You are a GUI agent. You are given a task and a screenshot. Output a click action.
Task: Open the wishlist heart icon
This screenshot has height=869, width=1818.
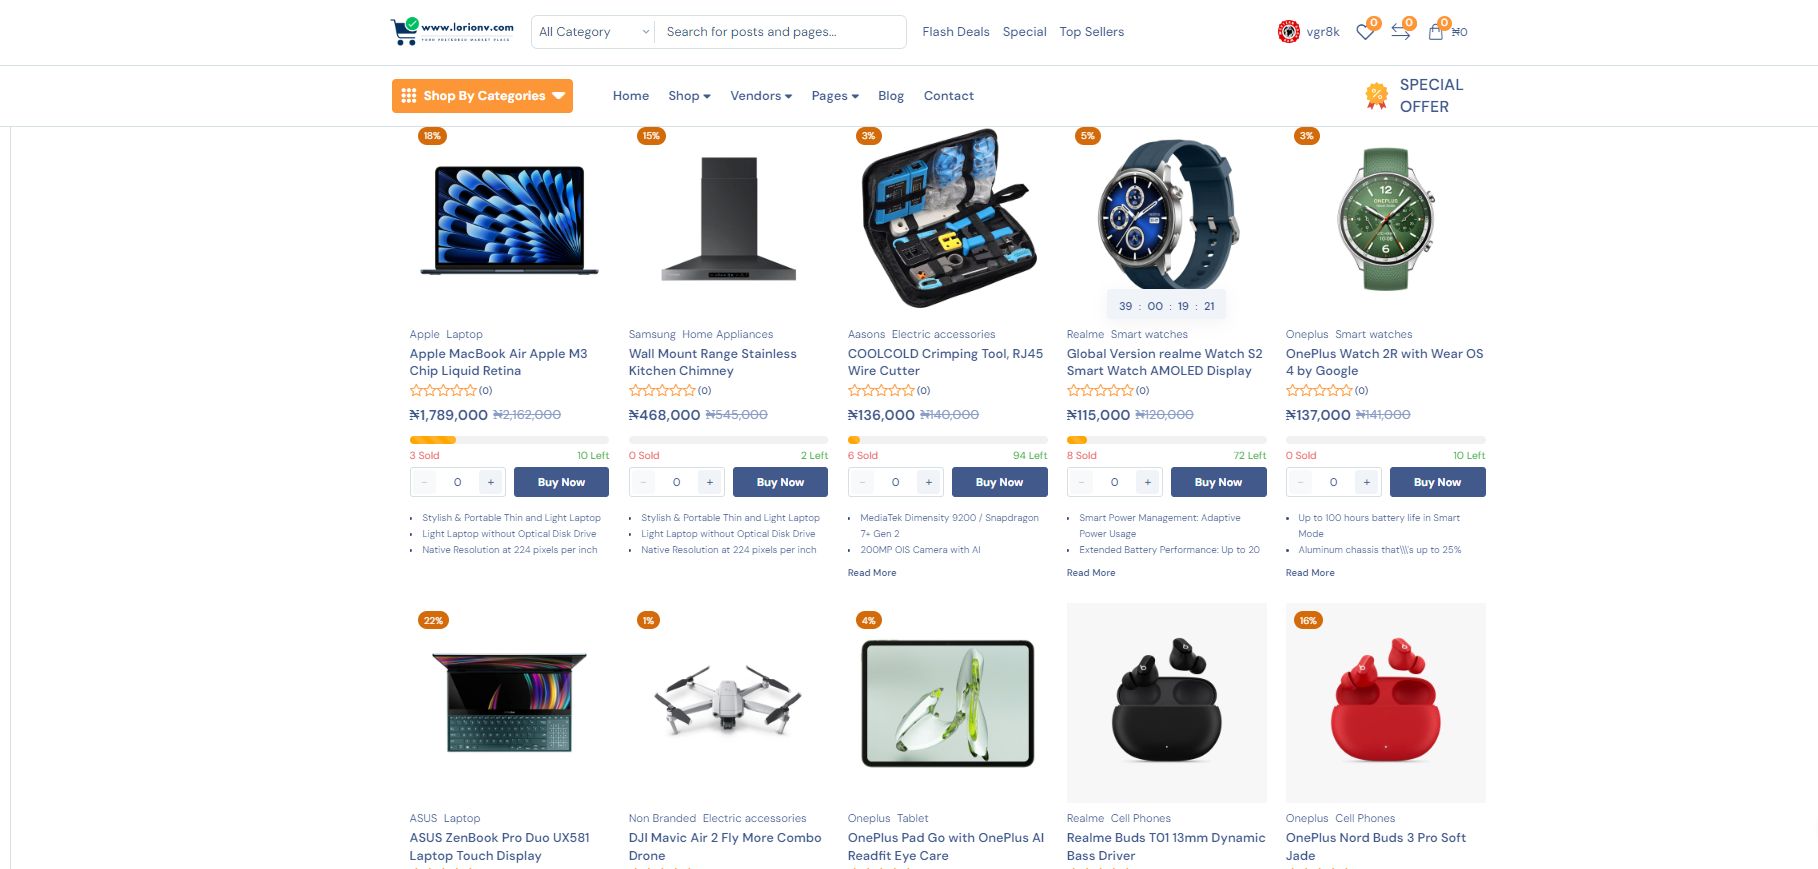tap(1365, 32)
